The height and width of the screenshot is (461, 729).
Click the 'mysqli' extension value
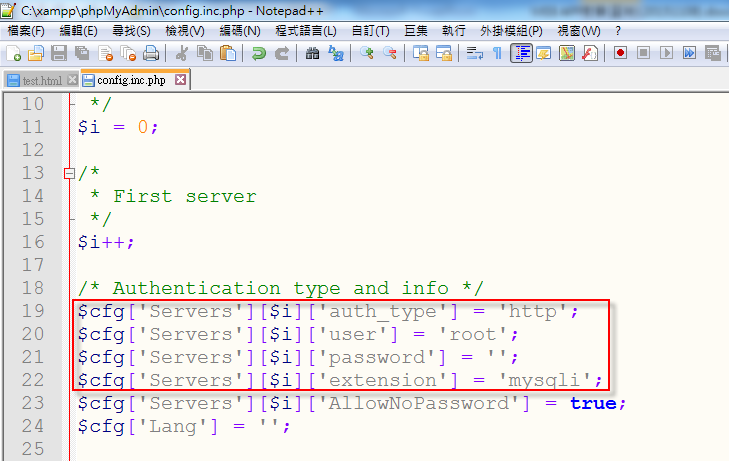coord(544,380)
